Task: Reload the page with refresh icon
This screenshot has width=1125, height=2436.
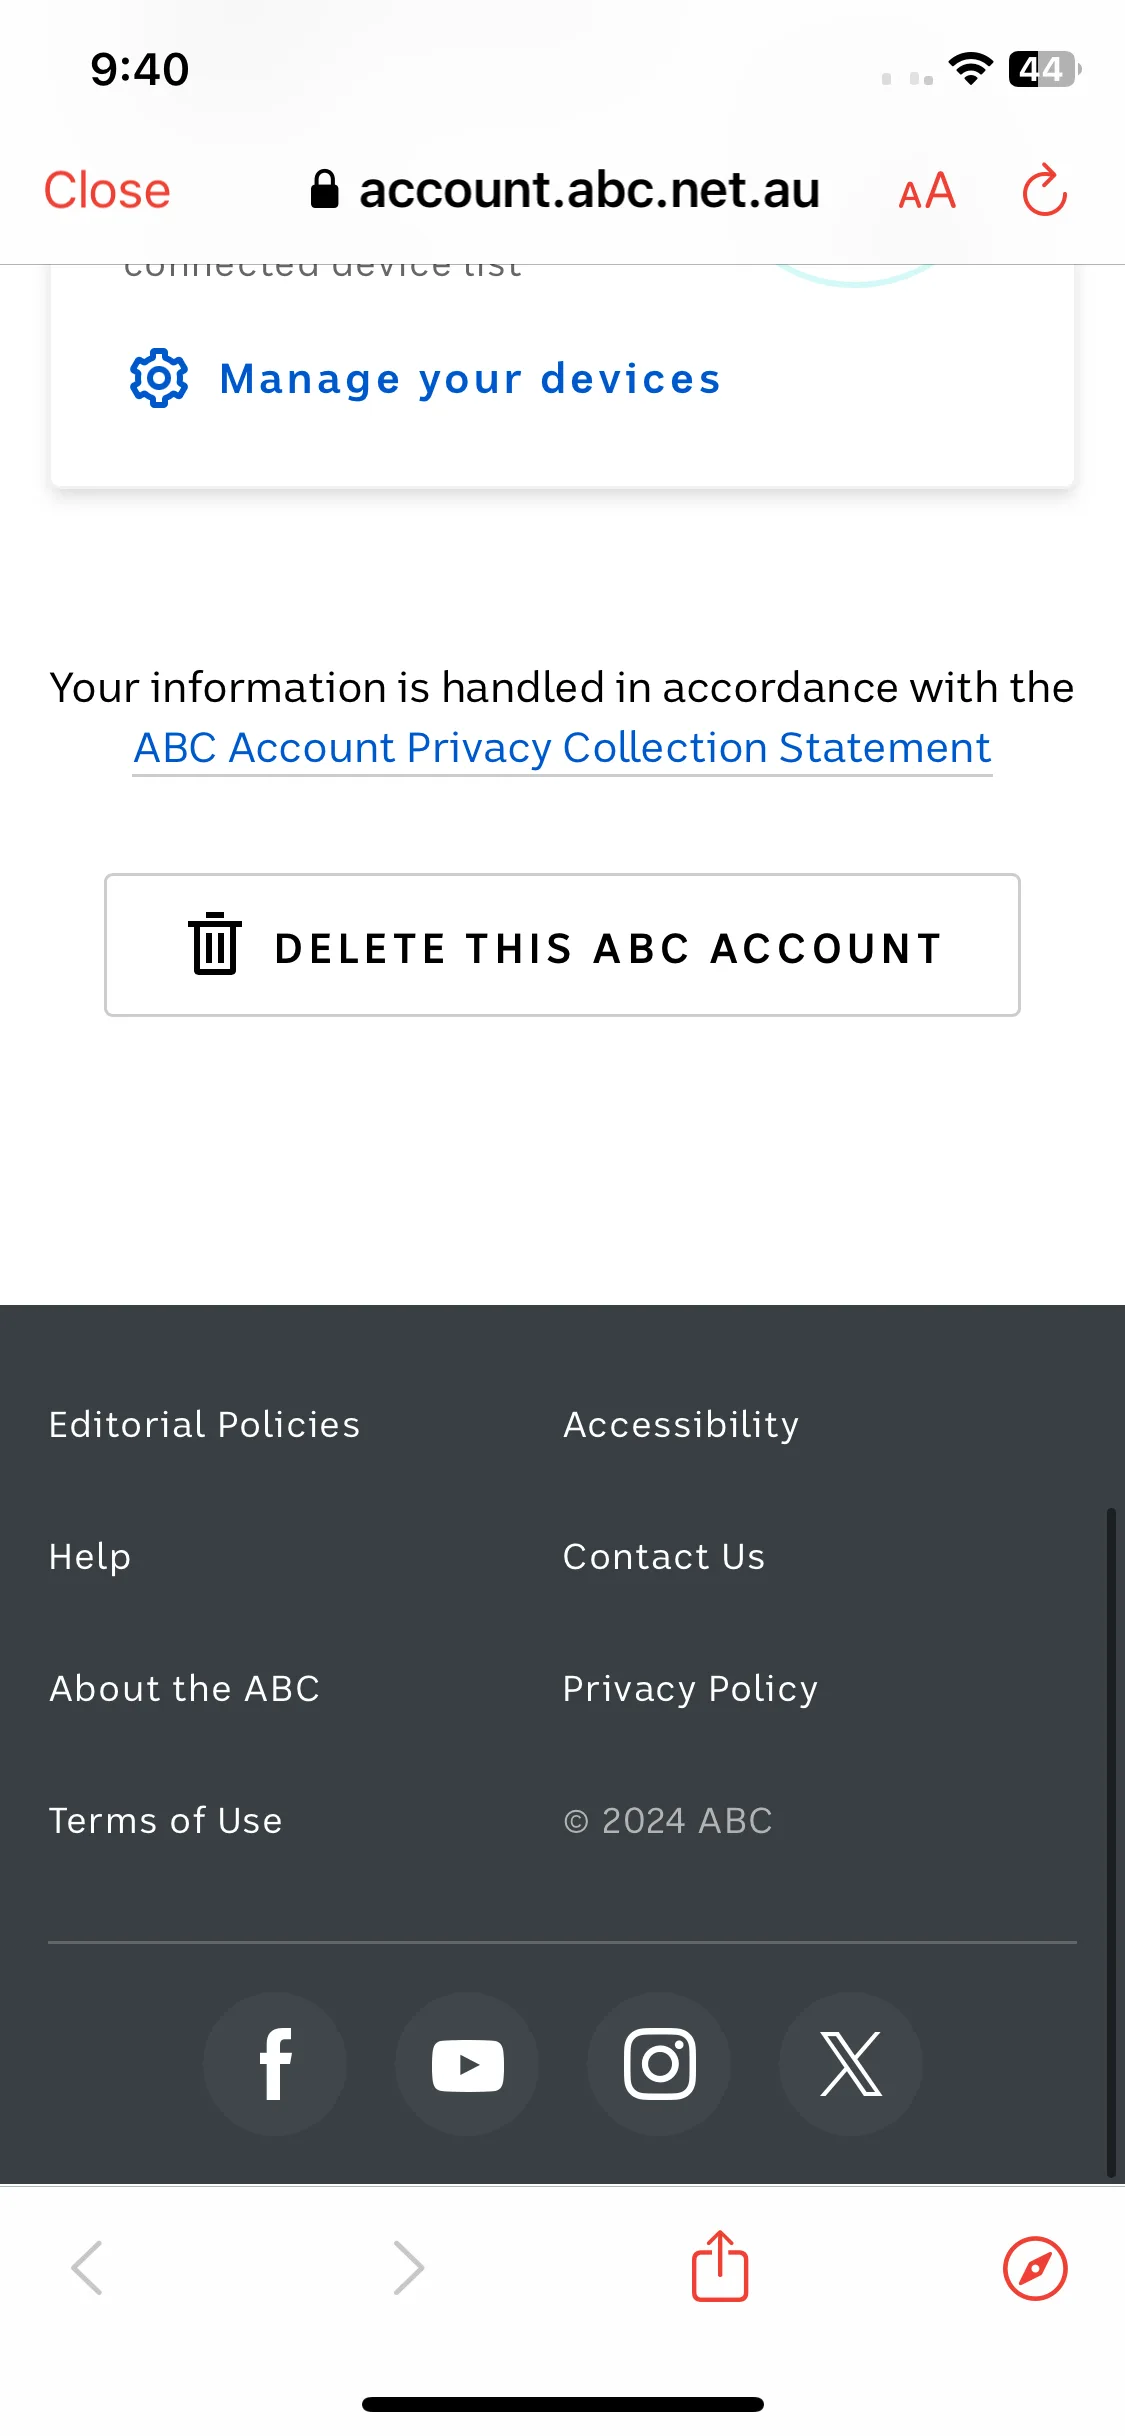Action: click(x=1045, y=190)
